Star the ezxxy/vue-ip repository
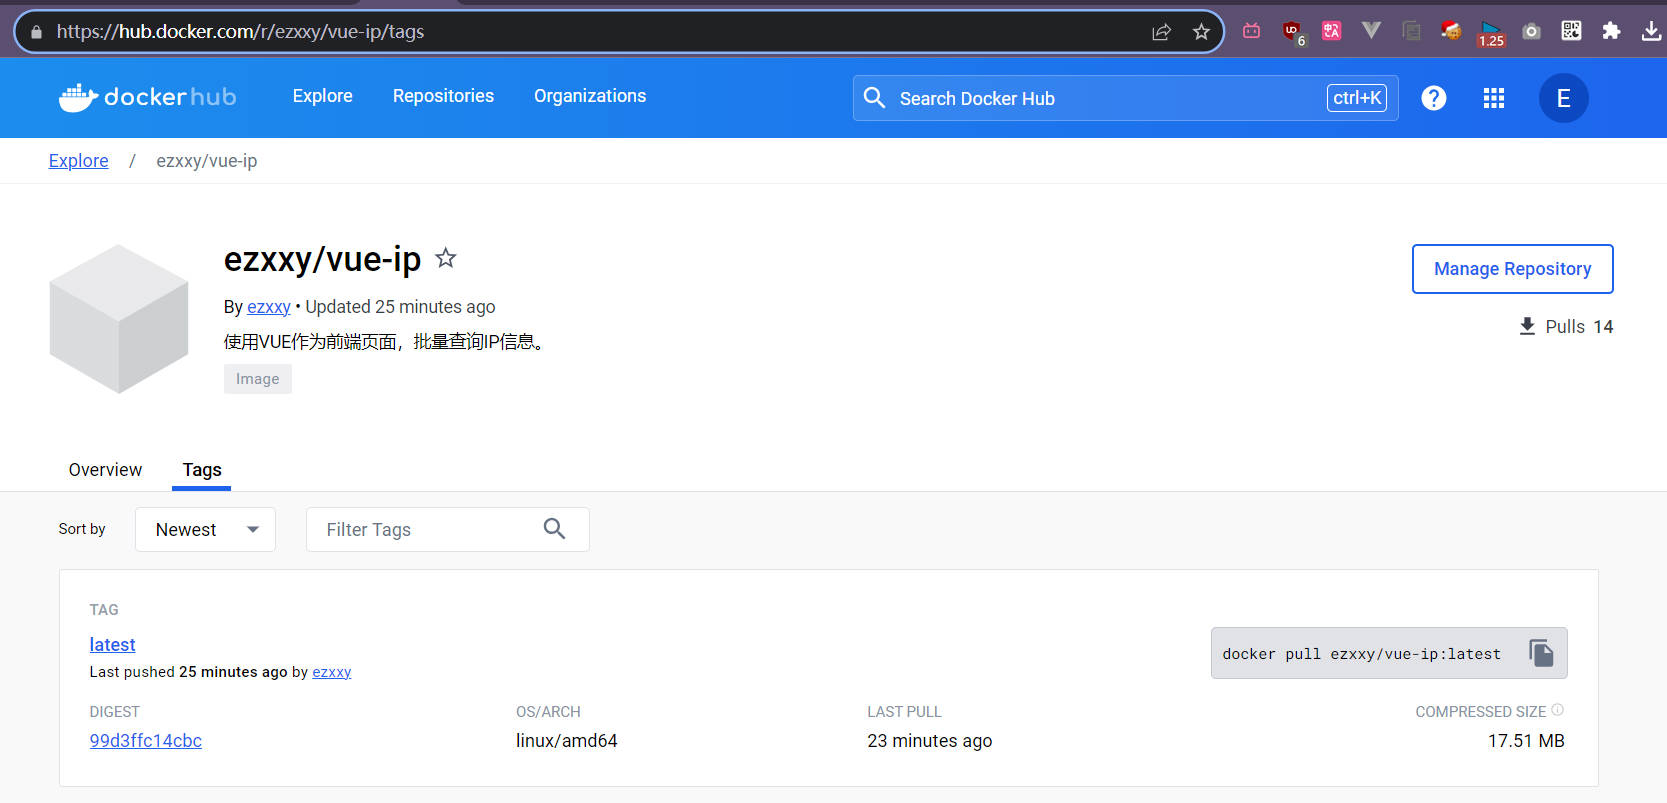This screenshot has height=803, width=1667. pyautogui.click(x=446, y=259)
